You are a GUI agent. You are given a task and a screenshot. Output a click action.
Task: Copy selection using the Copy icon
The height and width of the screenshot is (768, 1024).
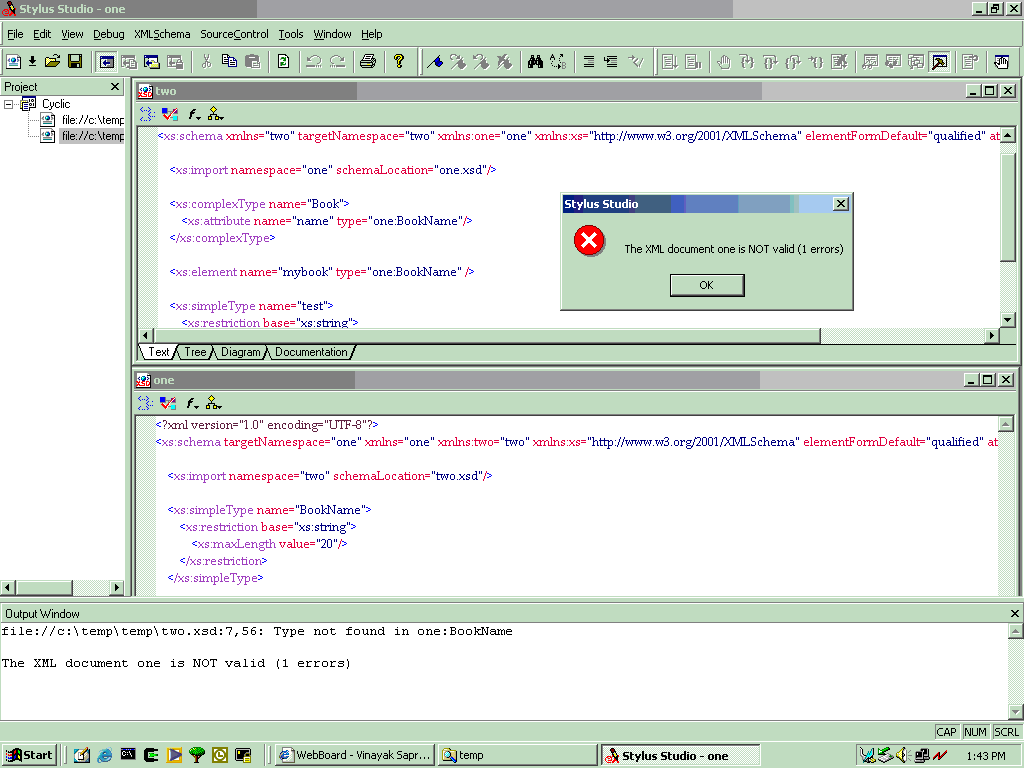point(229,61)
